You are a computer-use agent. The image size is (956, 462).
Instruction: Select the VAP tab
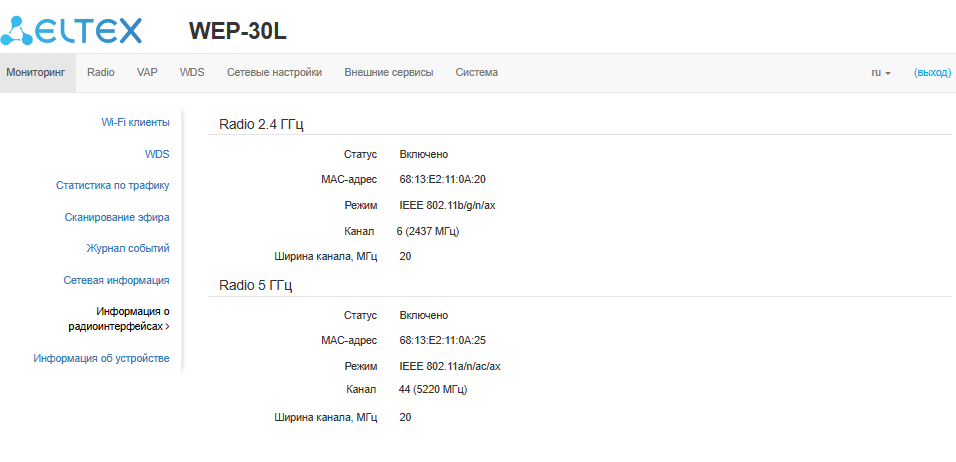point(147,73)
